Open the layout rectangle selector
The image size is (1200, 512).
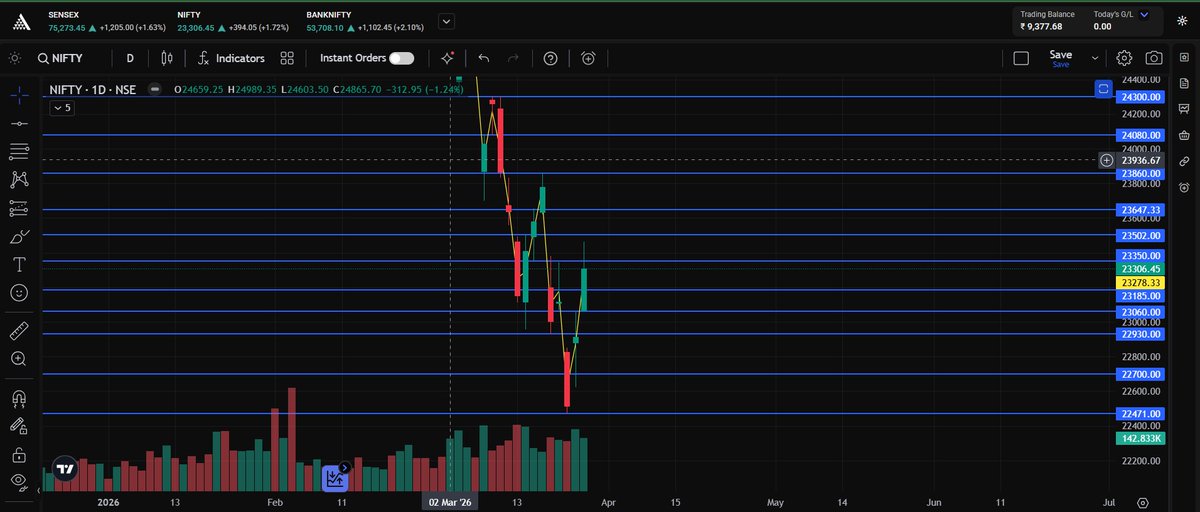(1021, 58)
